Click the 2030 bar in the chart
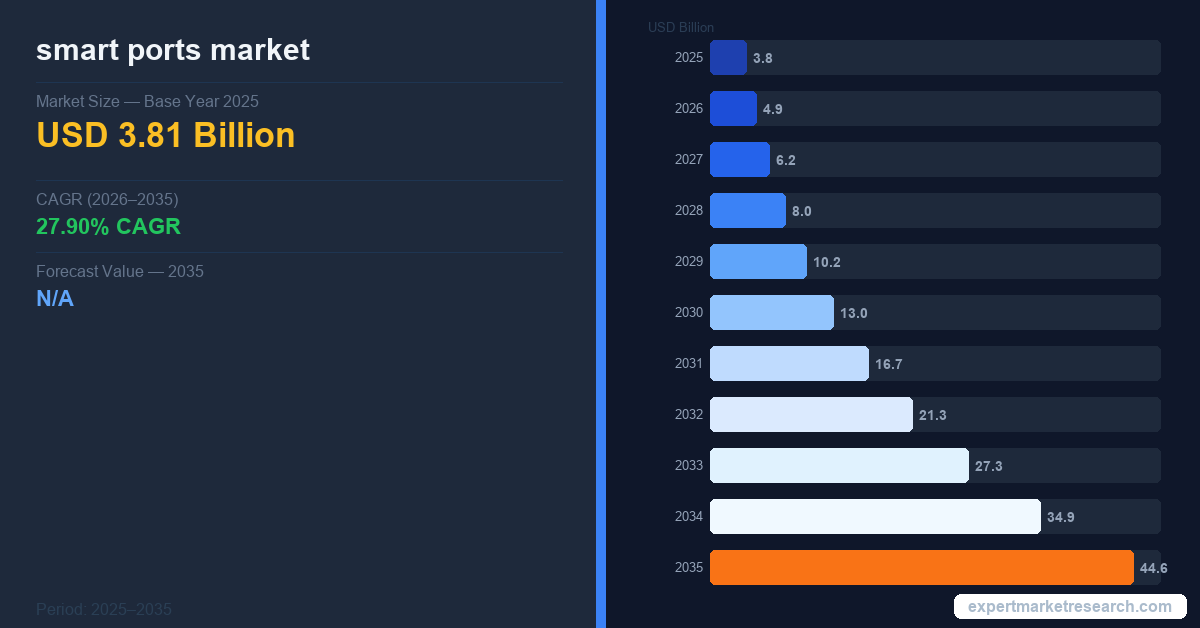This screenshot has height=628, width=1200. [x=771, y=313]
